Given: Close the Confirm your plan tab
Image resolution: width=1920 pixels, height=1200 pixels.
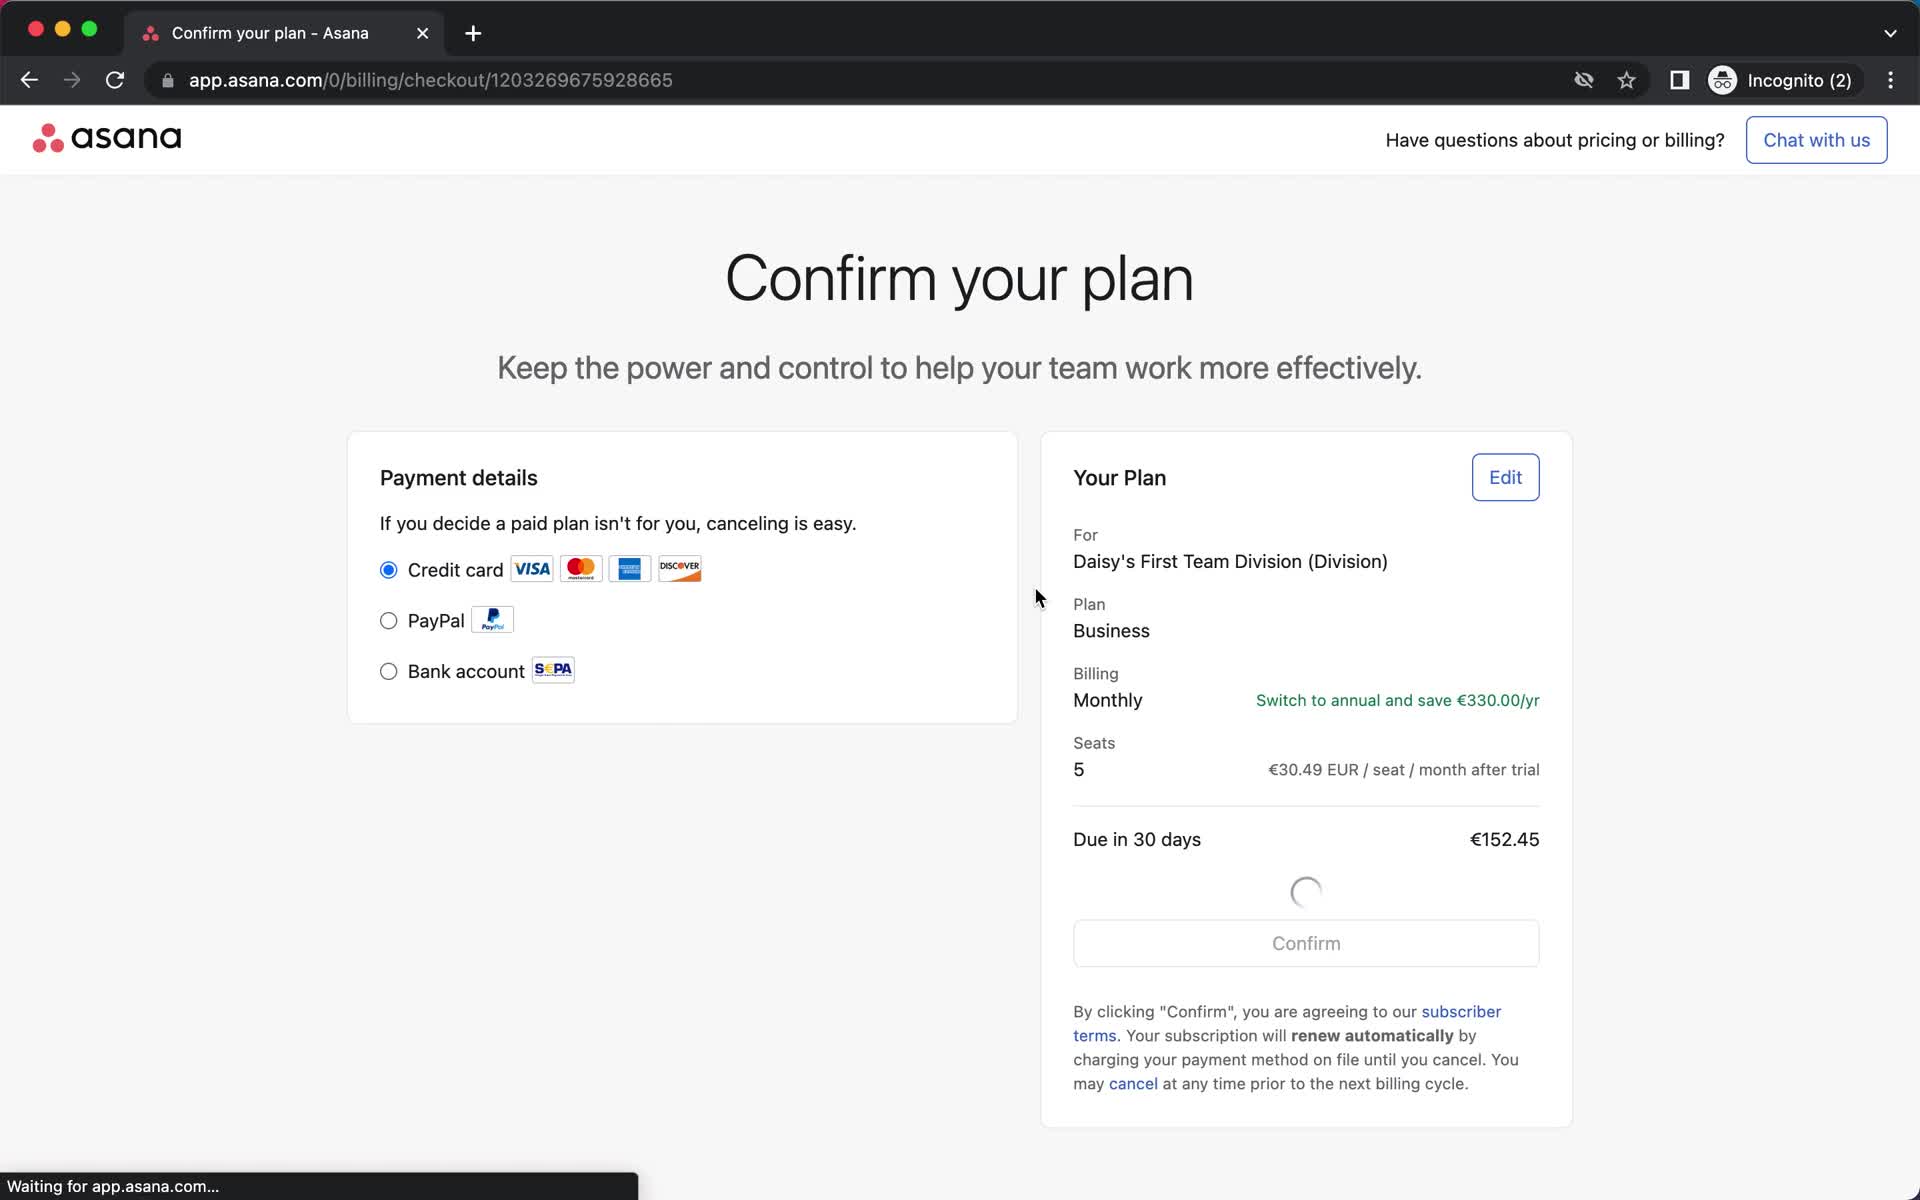Looking at the screenshot, I should click(x=422, y=33).
